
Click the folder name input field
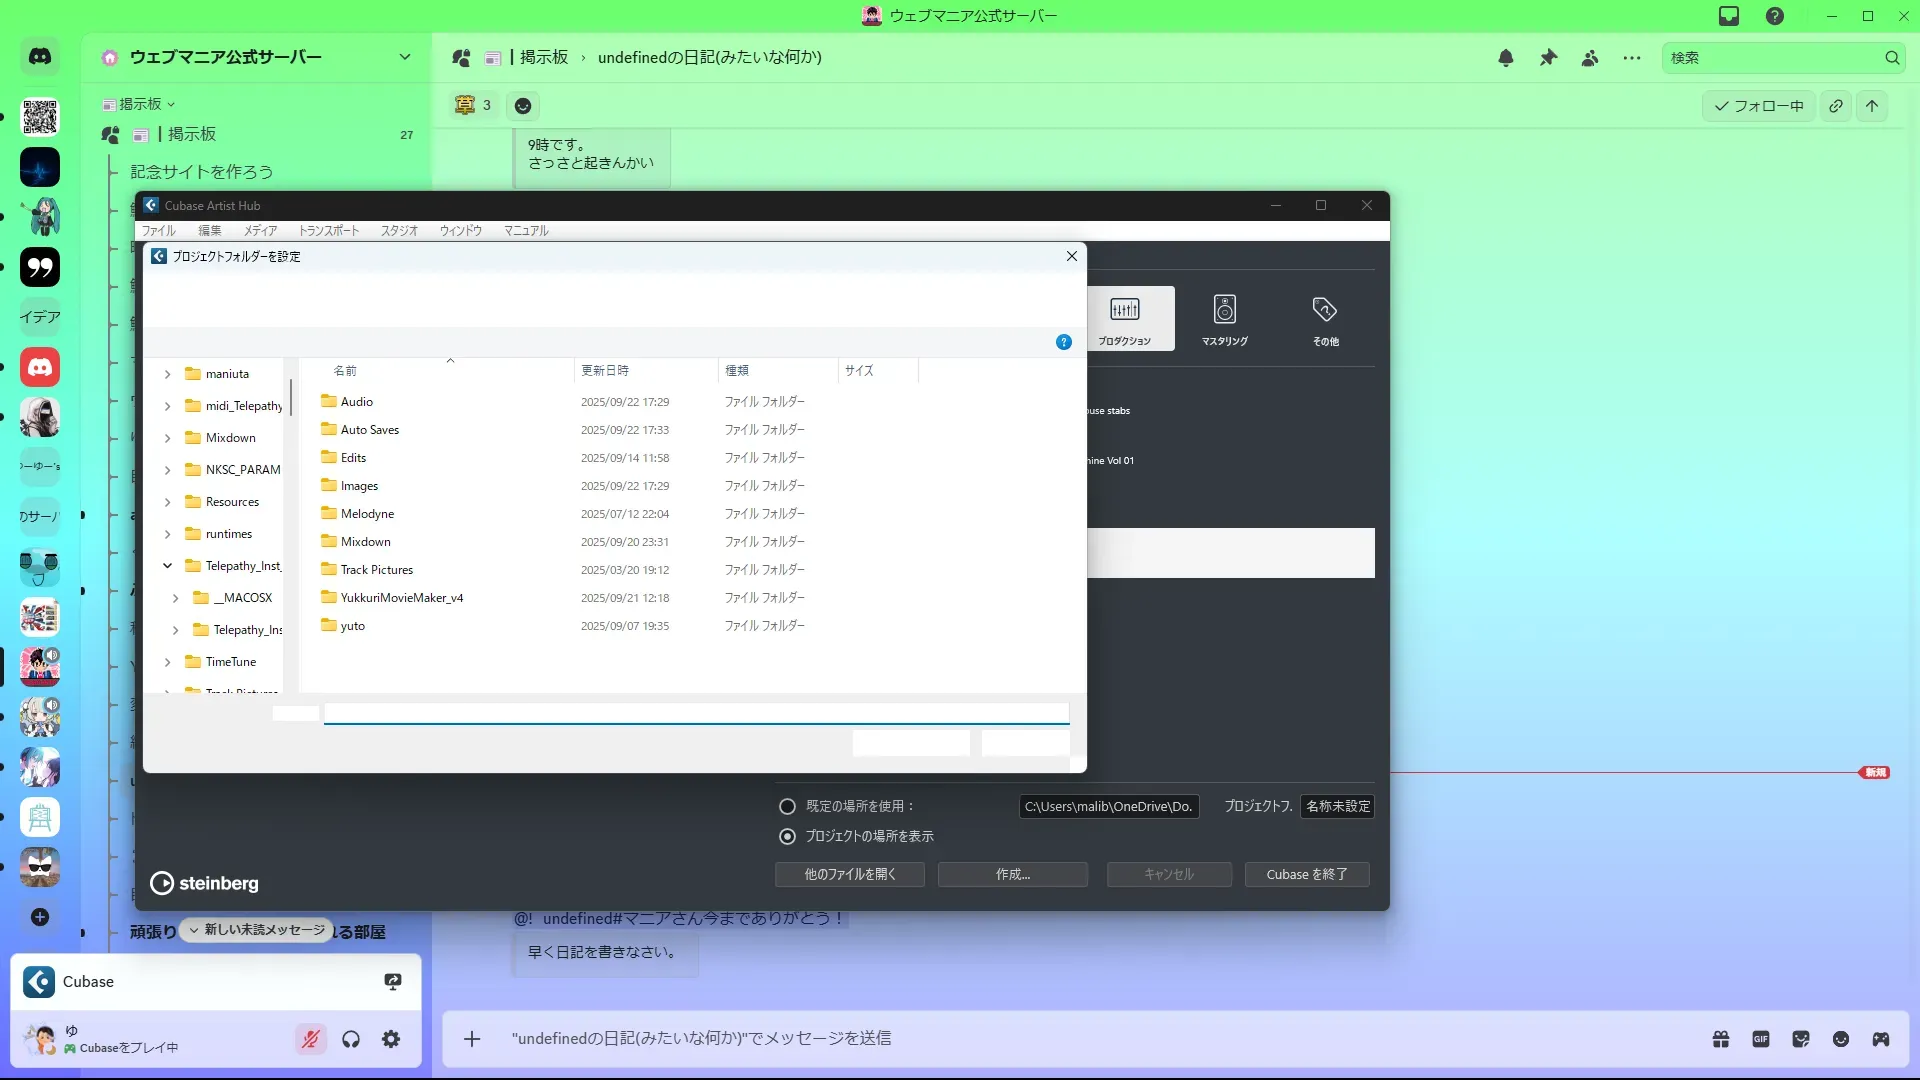click(x=696, y=713)
